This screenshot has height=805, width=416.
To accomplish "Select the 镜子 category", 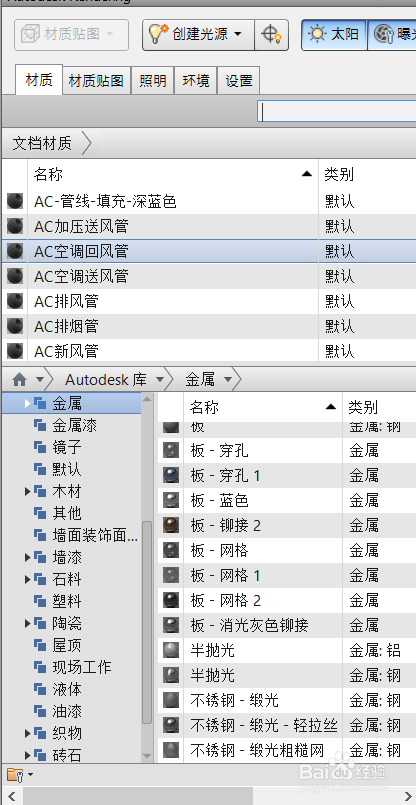I will (x=67, y=448).
